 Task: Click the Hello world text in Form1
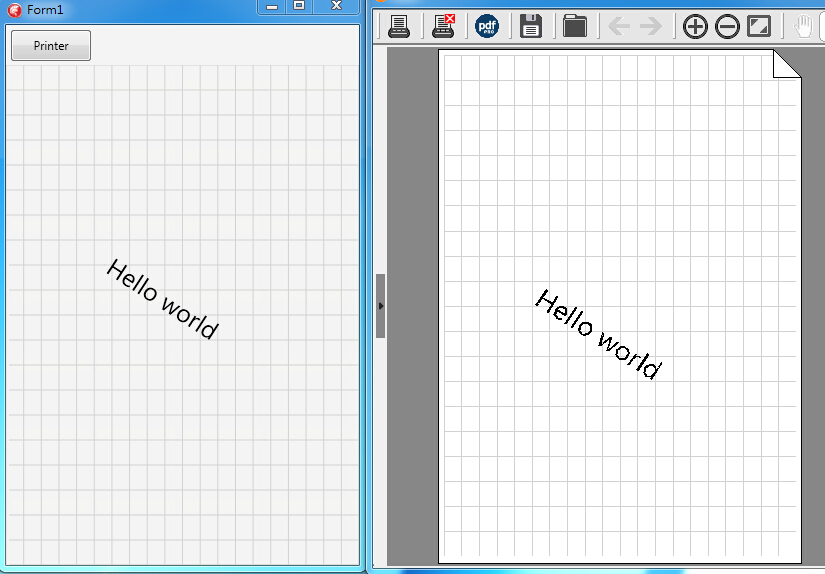(163, 299)
